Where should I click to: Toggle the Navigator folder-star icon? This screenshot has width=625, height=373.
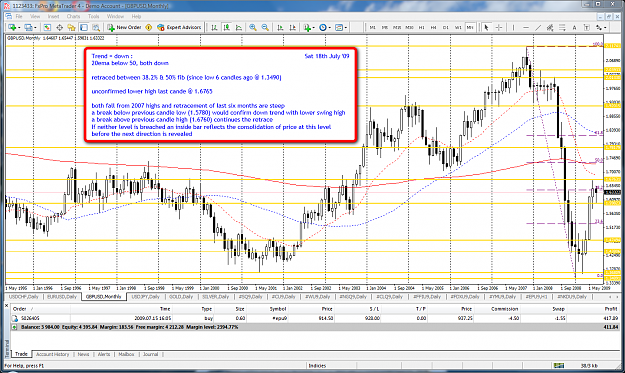[71, 27]
